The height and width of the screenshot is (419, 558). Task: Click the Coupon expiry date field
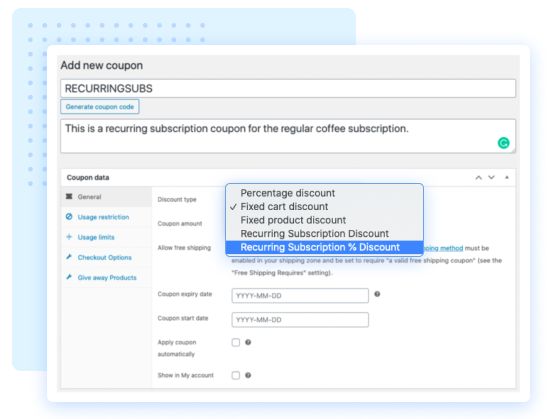point(300,295)
